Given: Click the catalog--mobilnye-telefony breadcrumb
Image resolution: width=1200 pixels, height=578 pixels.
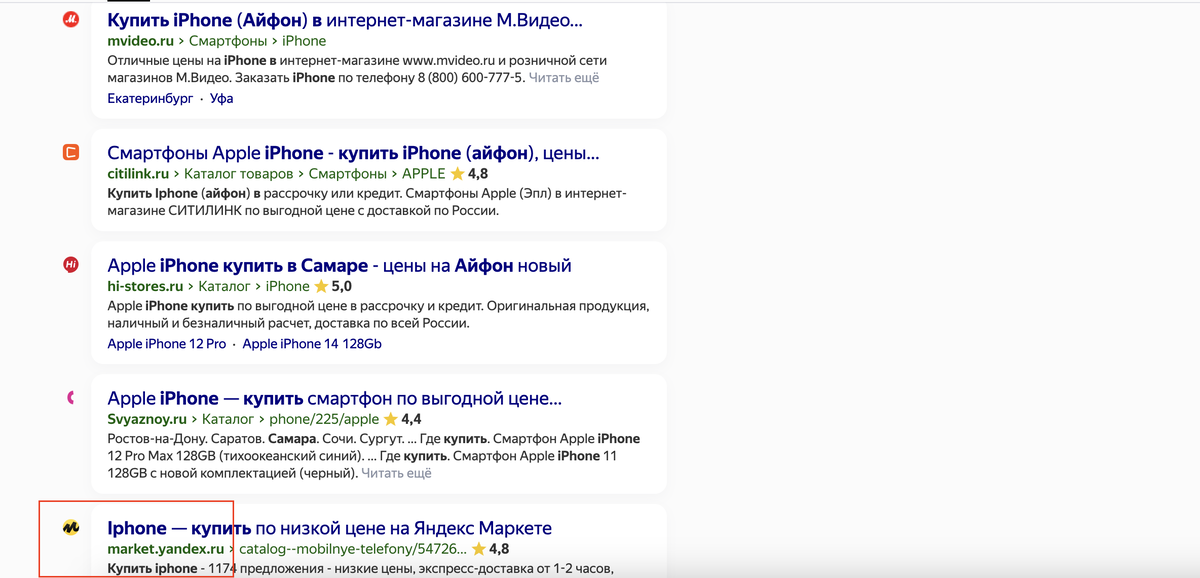Looking at the screenshot, I should 353,549.
